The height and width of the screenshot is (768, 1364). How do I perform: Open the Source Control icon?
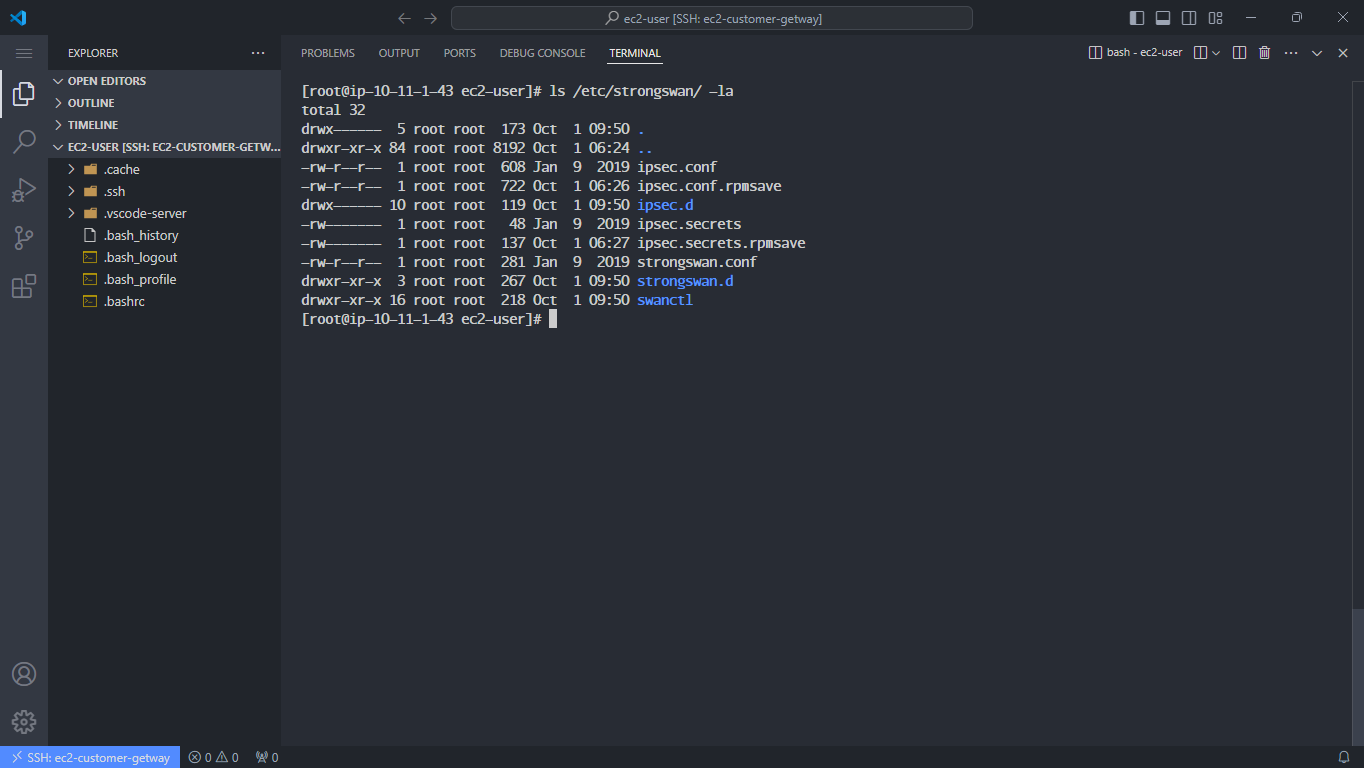click(x=24, y=237)
